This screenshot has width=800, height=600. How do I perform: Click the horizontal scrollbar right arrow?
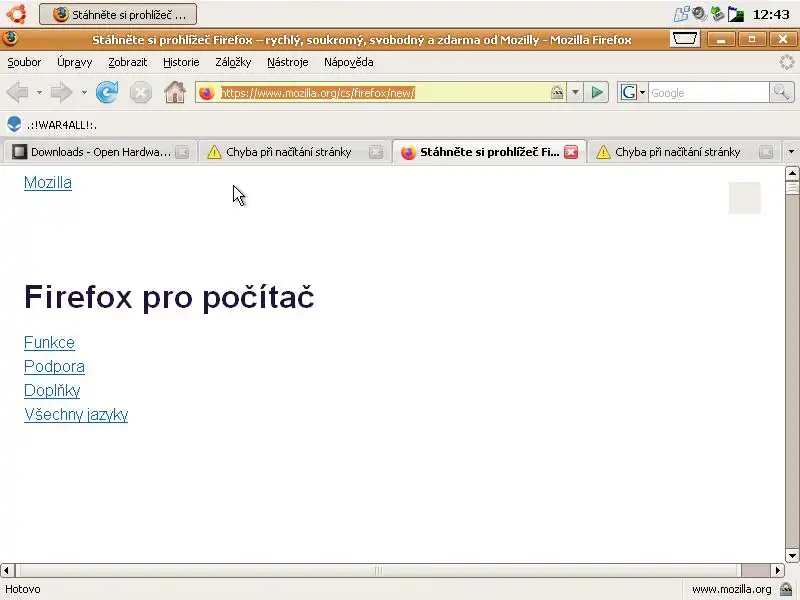pyautogui.click(x=778, y=570)
